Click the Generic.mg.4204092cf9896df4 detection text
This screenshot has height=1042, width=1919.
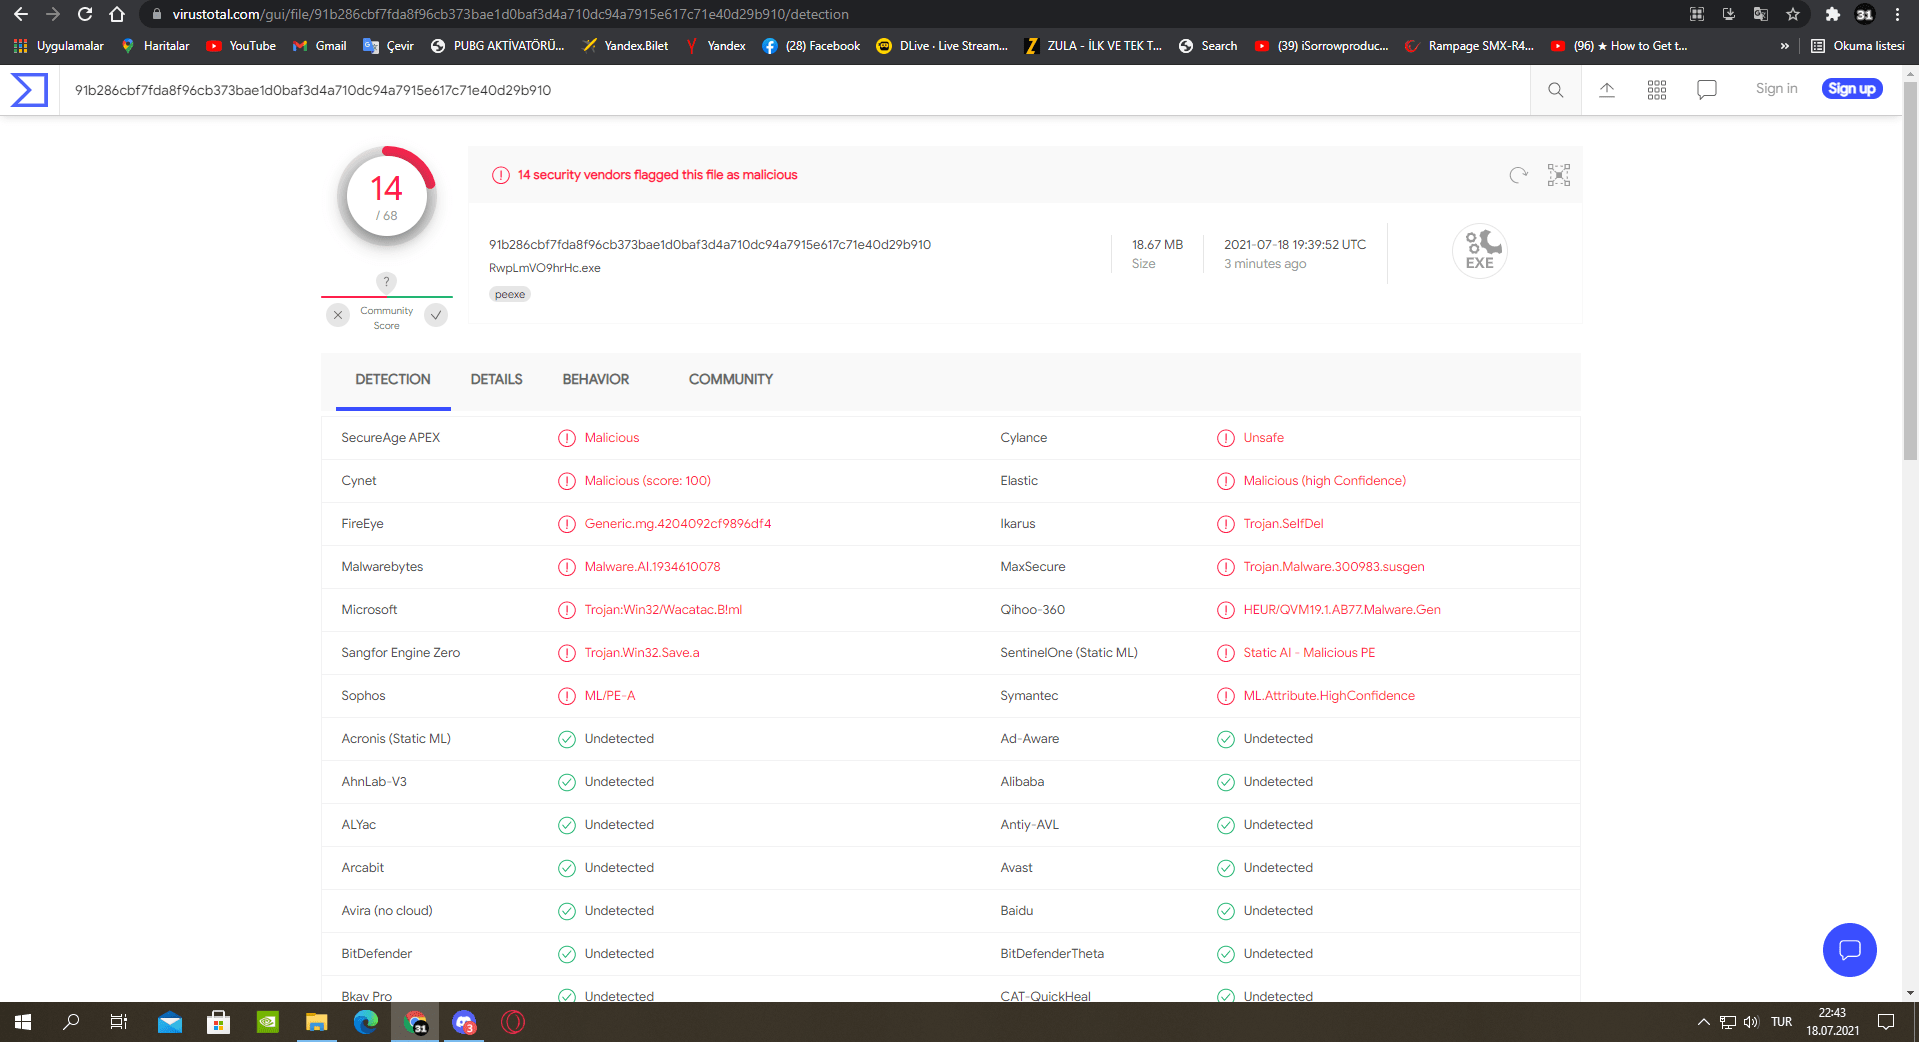[678, 524]
